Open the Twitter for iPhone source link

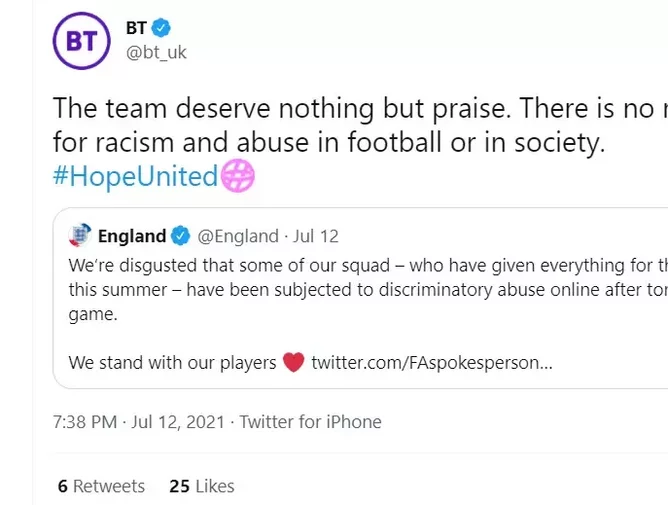(311, 422)
